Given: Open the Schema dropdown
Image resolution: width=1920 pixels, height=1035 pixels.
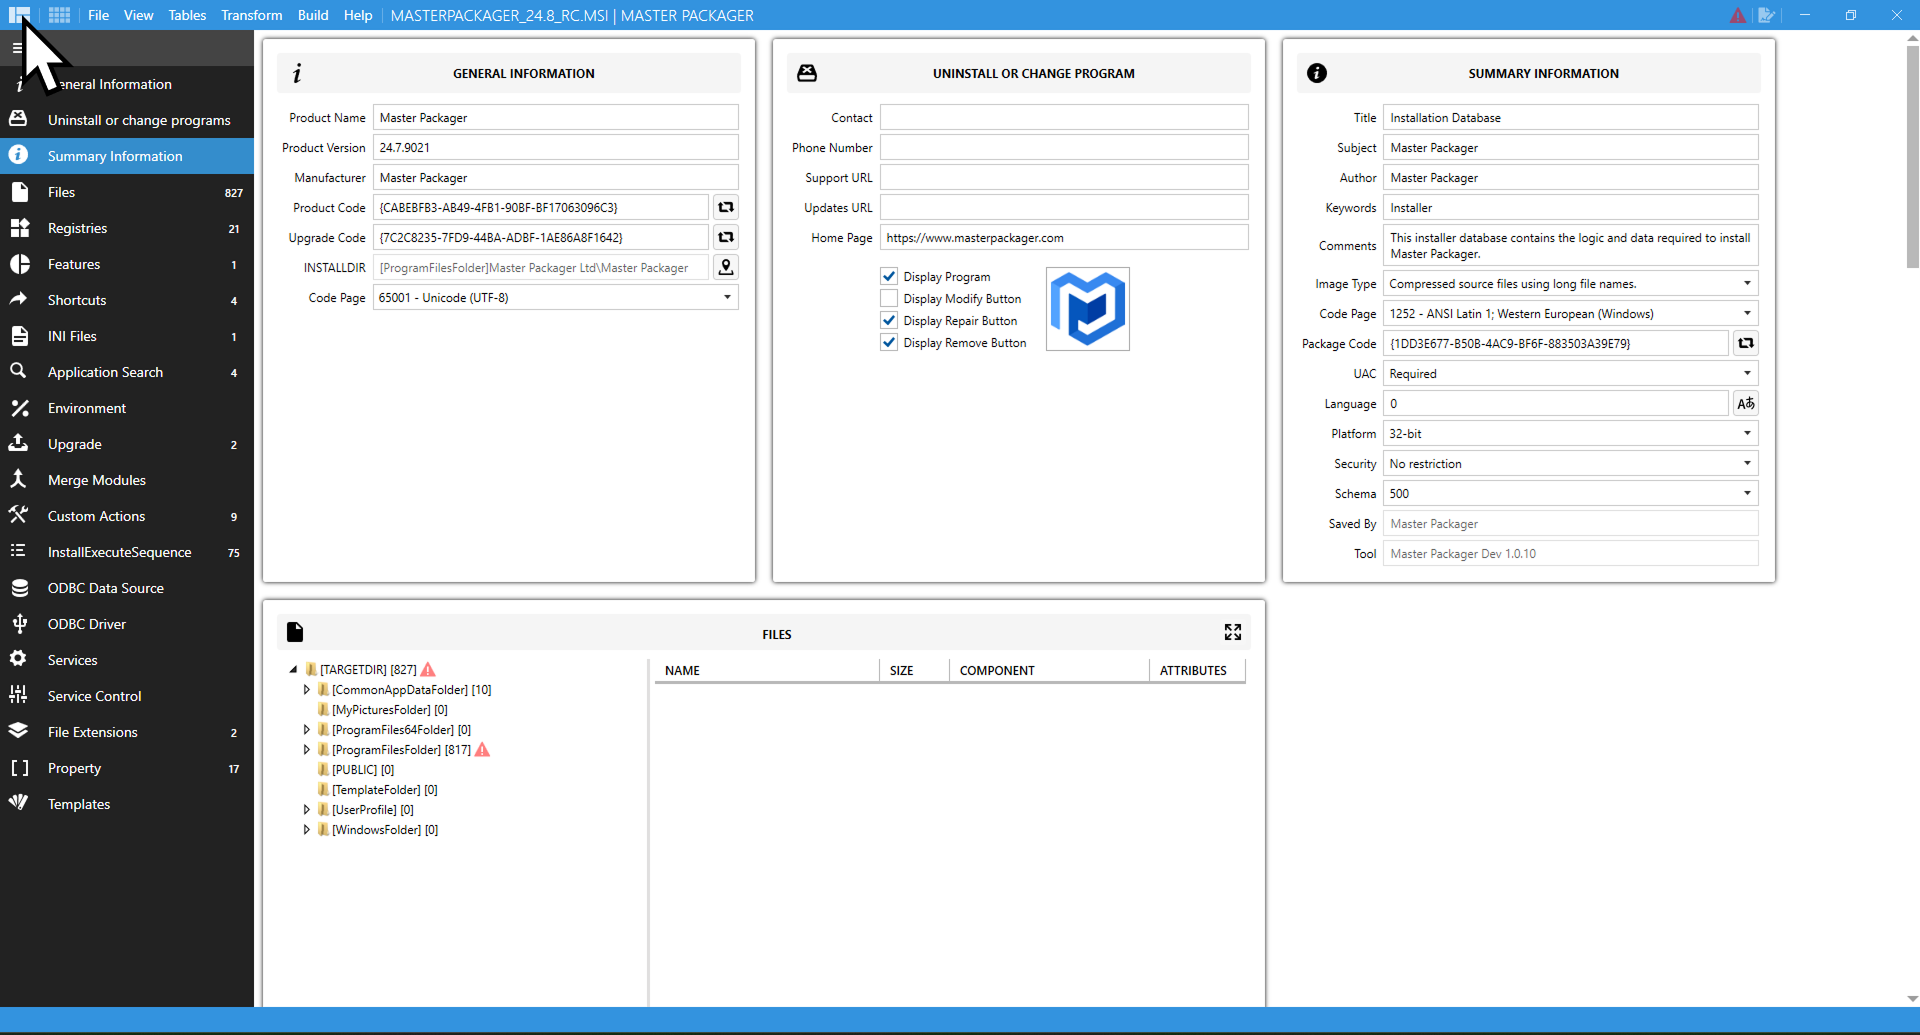Looking at the screenshot, I should click(x=1747, y=493).
